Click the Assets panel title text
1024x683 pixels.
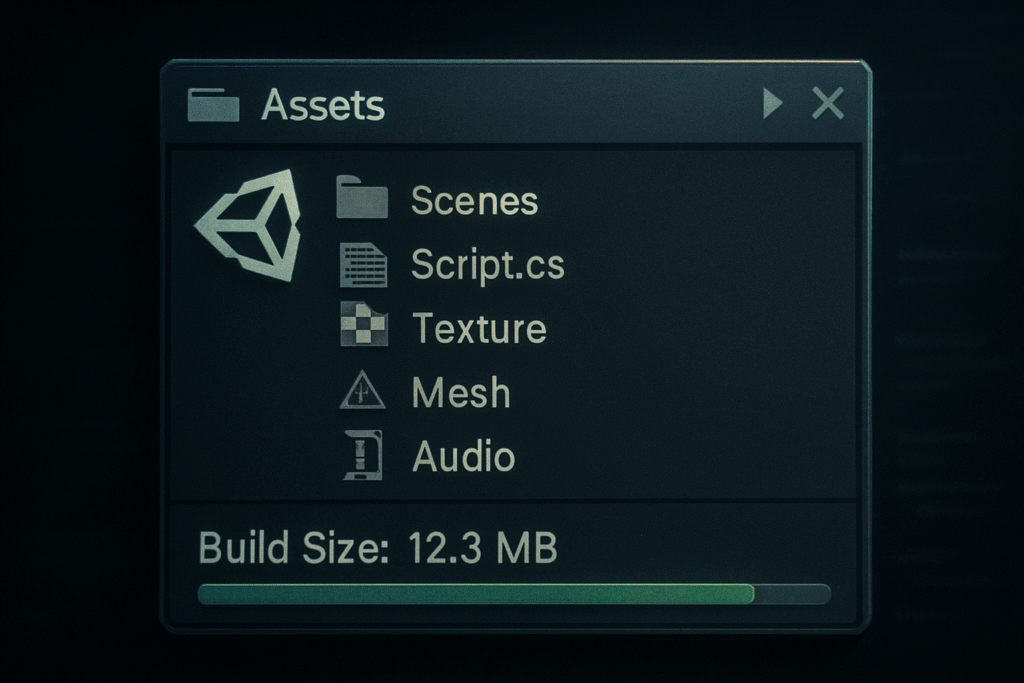click(322, 104)
